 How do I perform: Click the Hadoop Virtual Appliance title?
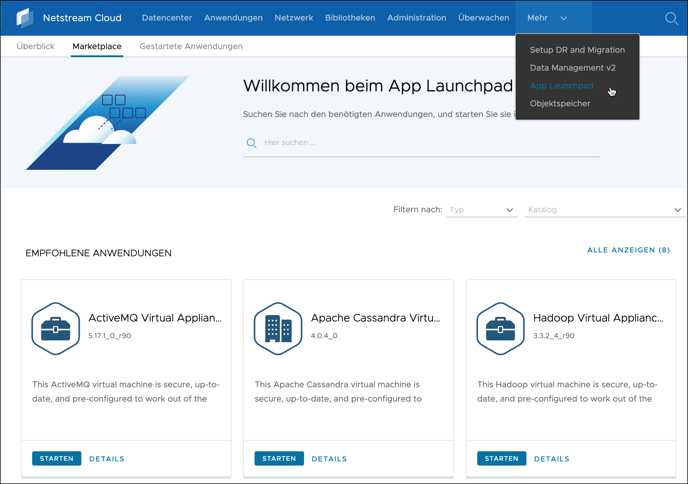598,318
